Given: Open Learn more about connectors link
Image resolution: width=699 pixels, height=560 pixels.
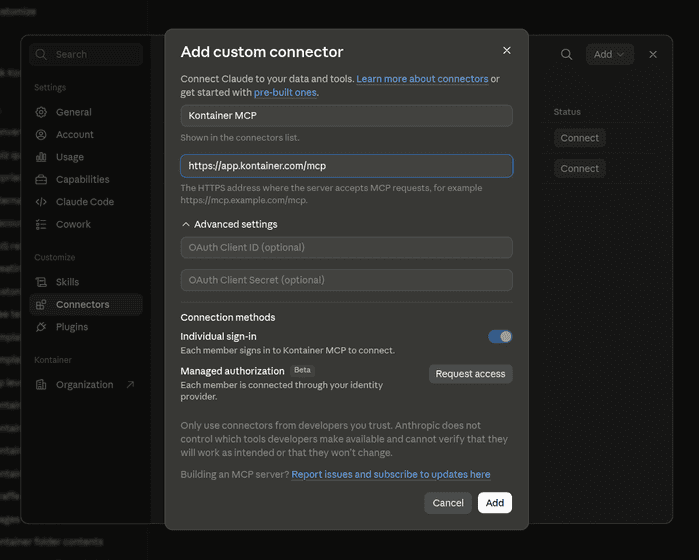Looking at the screenshot, I should coord(422,79).
